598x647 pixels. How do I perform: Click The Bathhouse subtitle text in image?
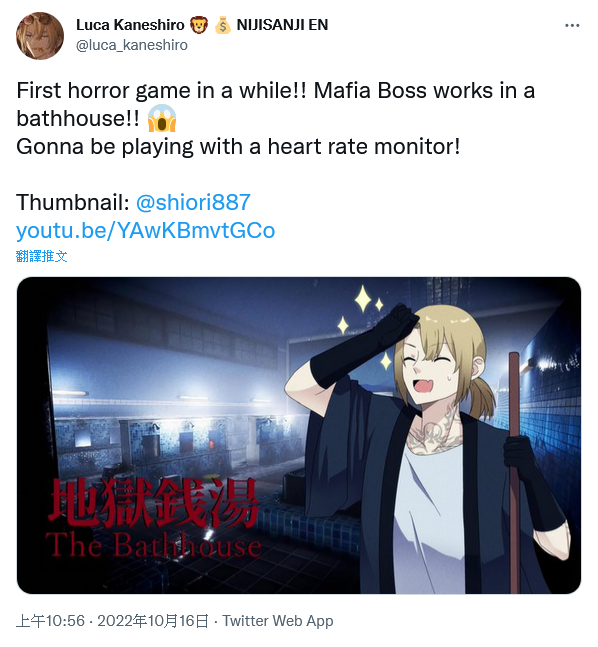pyautogui.click(x=154, y=545)
